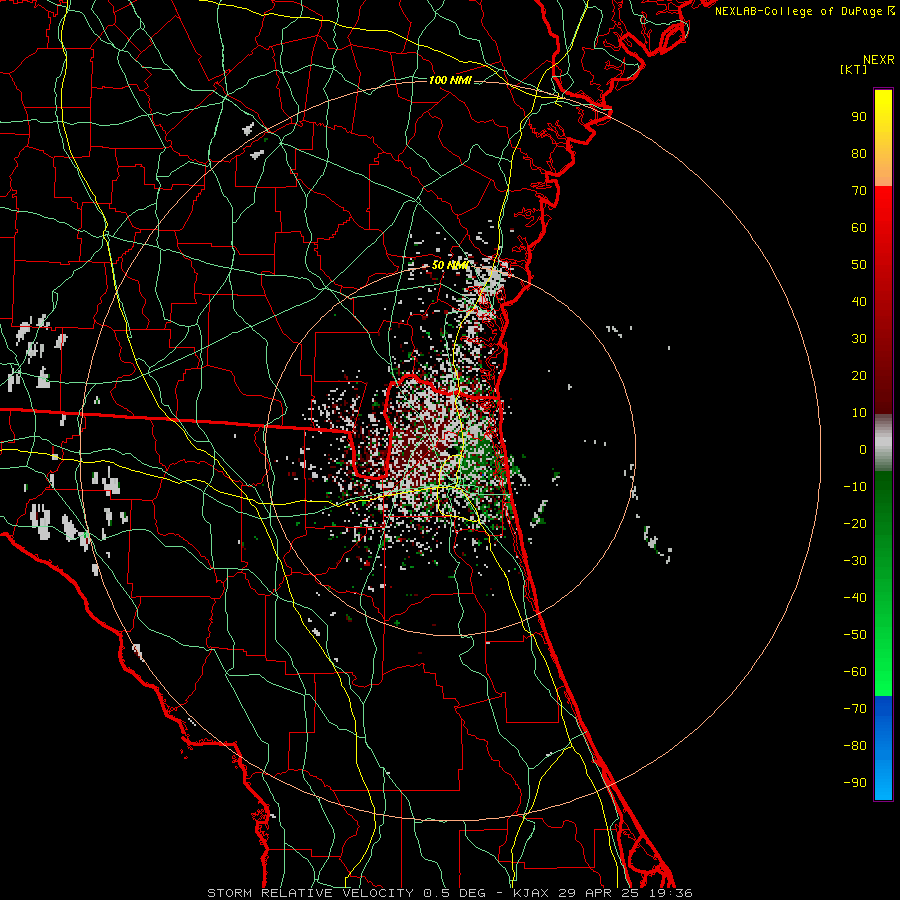
Task: Click the 50 value on the velocity scale
Action: click(x=859, y=265)
